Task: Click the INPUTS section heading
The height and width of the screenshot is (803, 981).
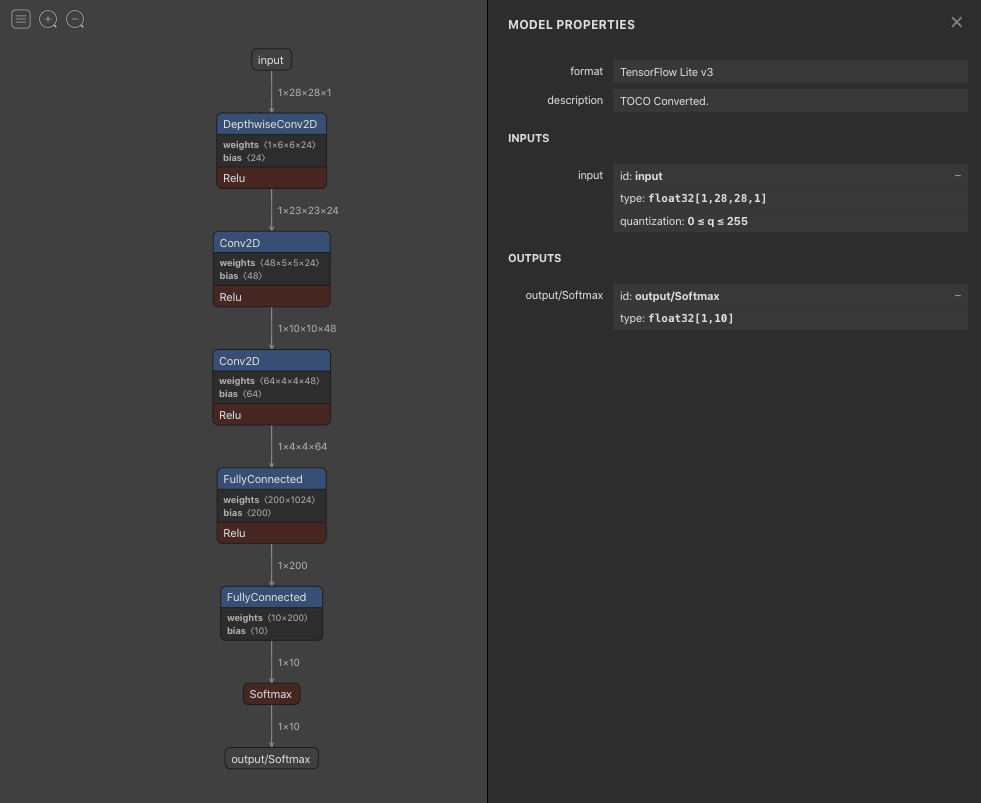Action: pyautogui.click(x=529, y=138)
